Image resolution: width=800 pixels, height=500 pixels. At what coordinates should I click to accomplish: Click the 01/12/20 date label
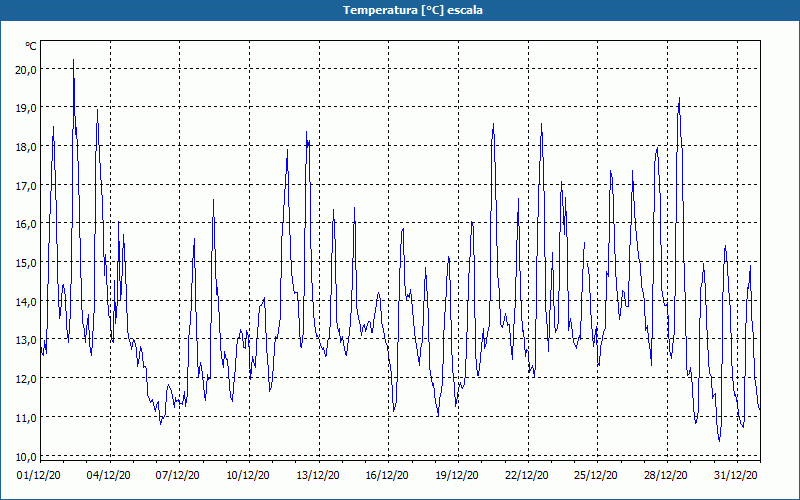pos(39,476)
